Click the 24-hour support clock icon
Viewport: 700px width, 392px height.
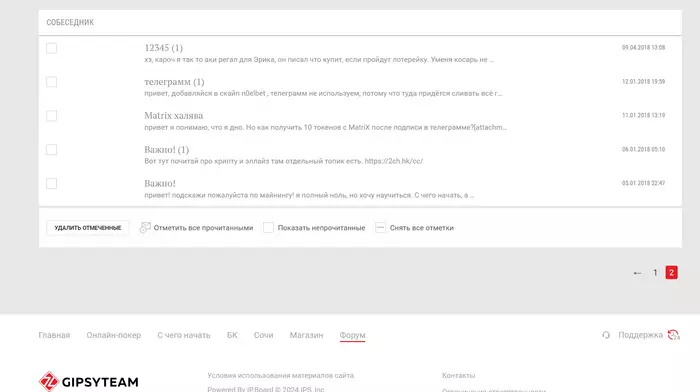[673, 335]
